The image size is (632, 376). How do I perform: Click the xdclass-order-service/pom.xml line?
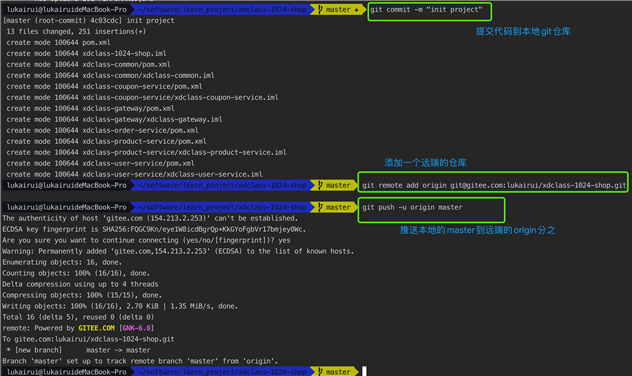(x=102, y=130)
